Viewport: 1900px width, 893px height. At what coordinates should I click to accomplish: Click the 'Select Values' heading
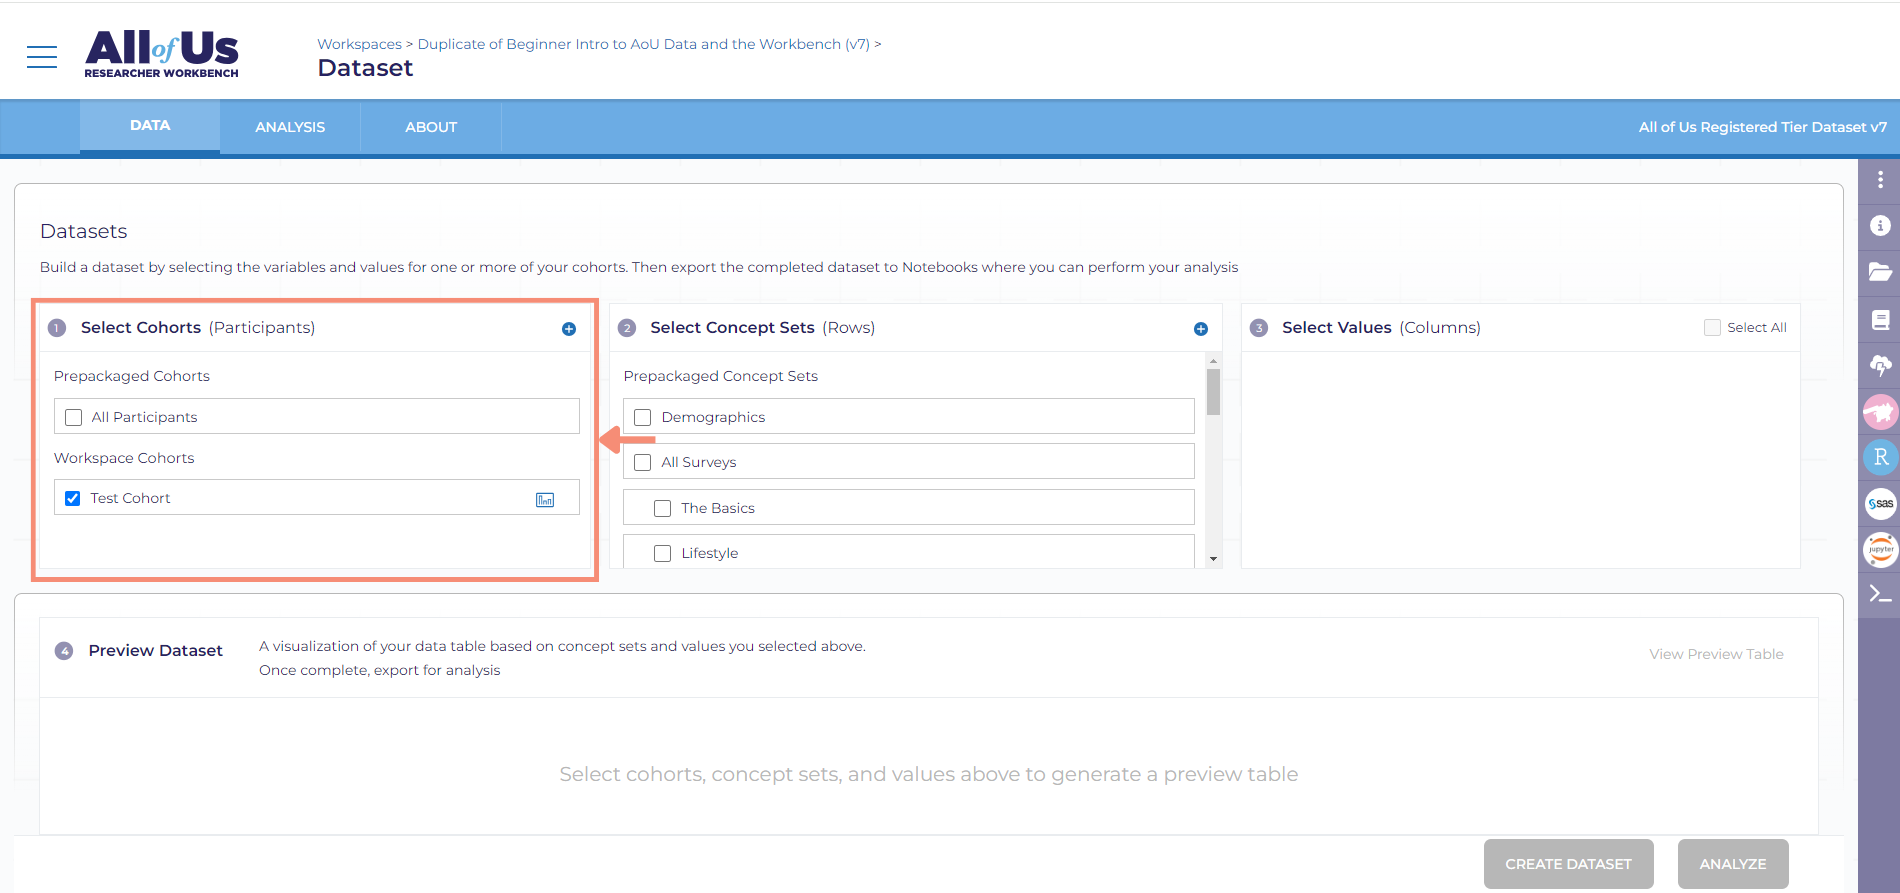click(x=1336, y=327)
